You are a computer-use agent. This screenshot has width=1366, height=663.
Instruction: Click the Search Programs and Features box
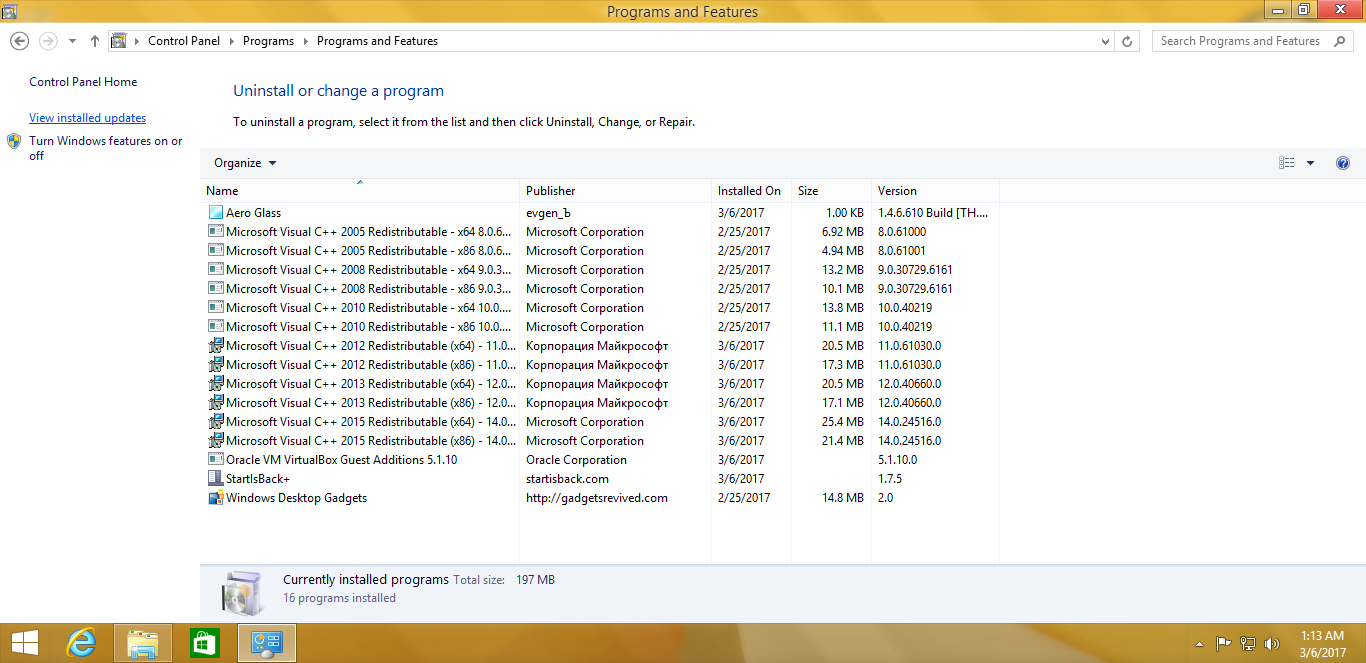(x=1252, y=41)
